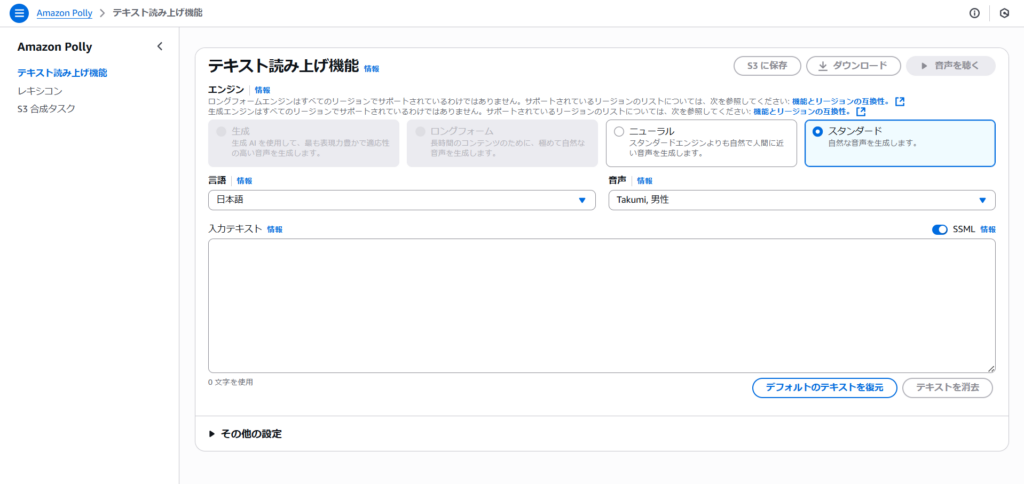
Task: Click the S3 に保存 button
Action: [767, 66]
